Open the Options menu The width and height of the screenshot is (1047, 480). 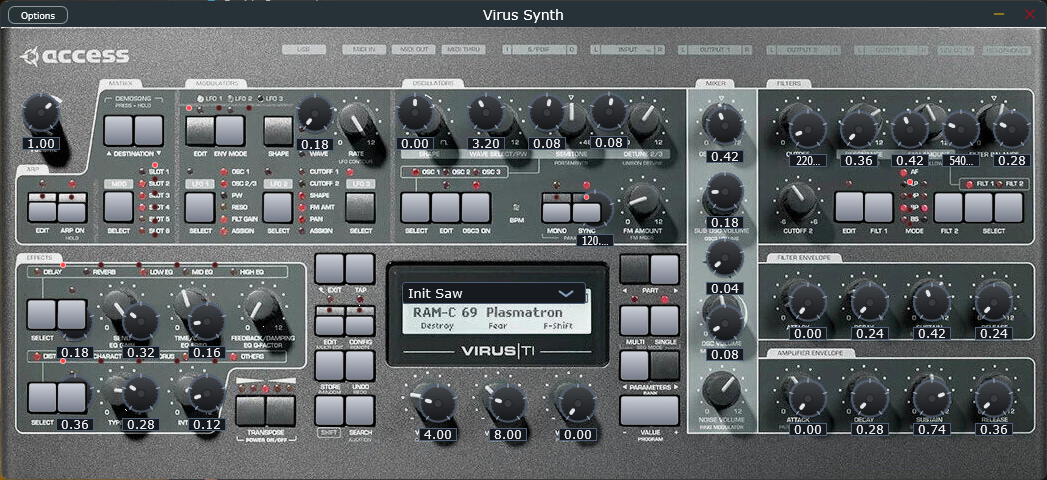[x=37, y=15]
